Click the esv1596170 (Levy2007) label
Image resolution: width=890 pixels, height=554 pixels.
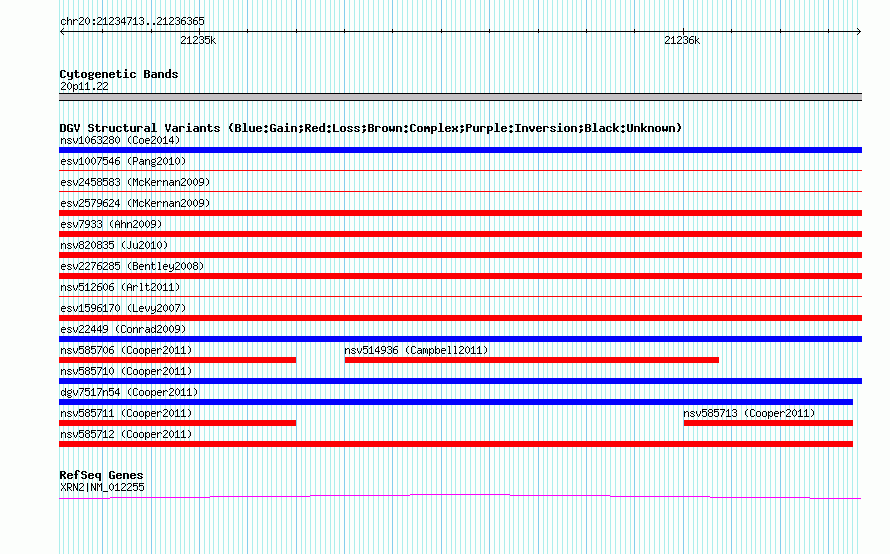123,308
